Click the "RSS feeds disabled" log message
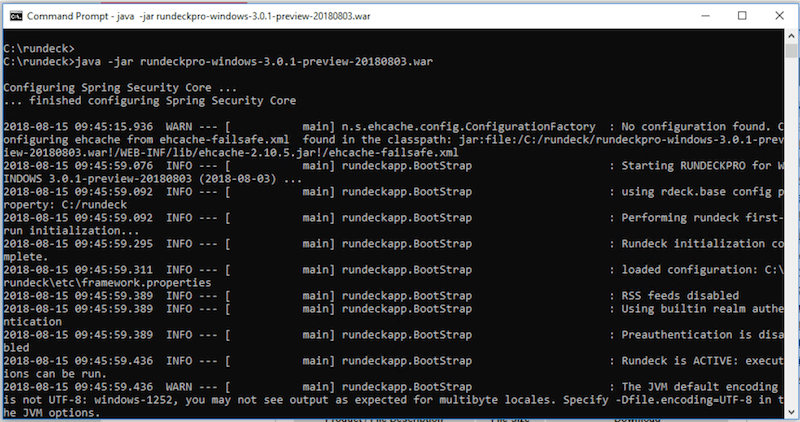Image resolution: width=800 pixels, height=422 pixels. pos(680,296)
